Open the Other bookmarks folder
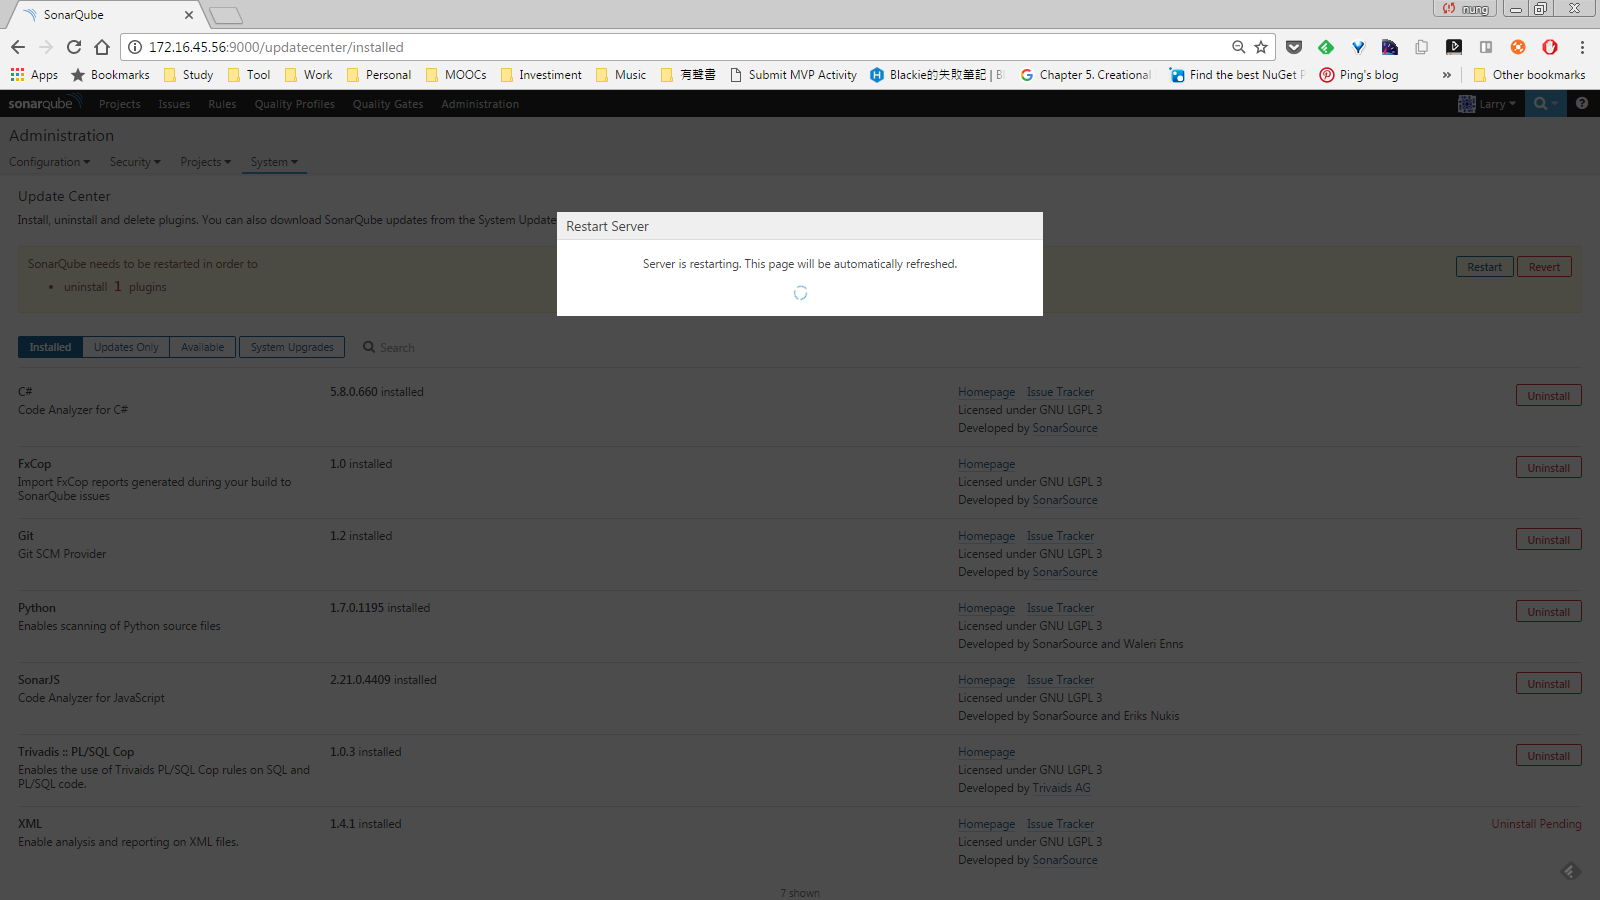Viewport: 1600px width, 900px height. (x=1529, y=75)
